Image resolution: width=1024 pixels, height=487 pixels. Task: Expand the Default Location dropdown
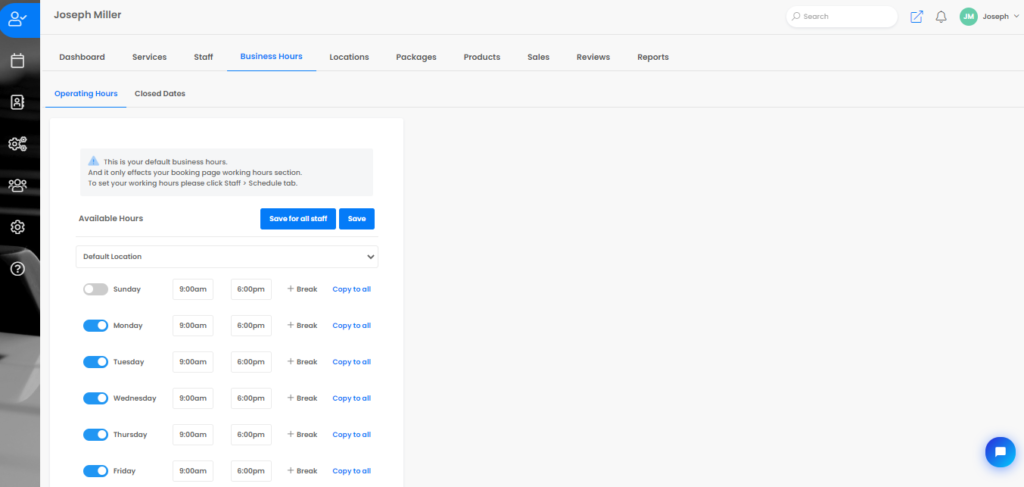pyautogui.click(x=227, y=257)
